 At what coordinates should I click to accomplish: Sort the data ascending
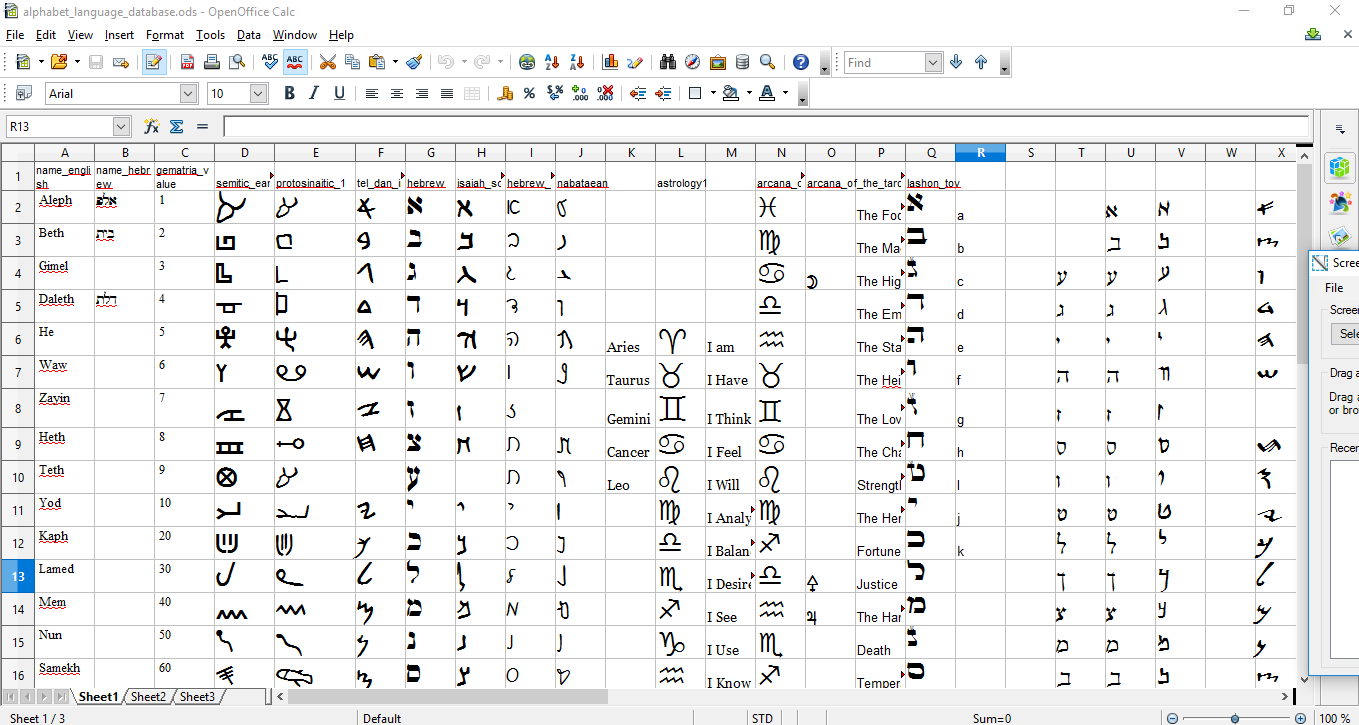[551, 62]
